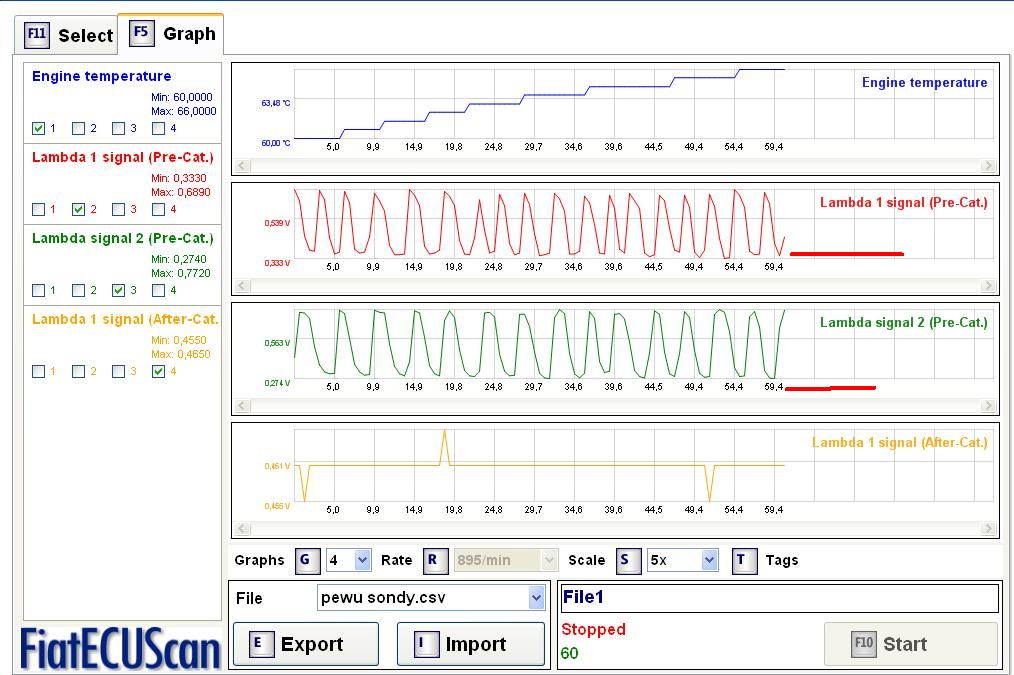Open the Graph tab
This screenshot has width=1014, height=675.
click(x=172, y=34)
